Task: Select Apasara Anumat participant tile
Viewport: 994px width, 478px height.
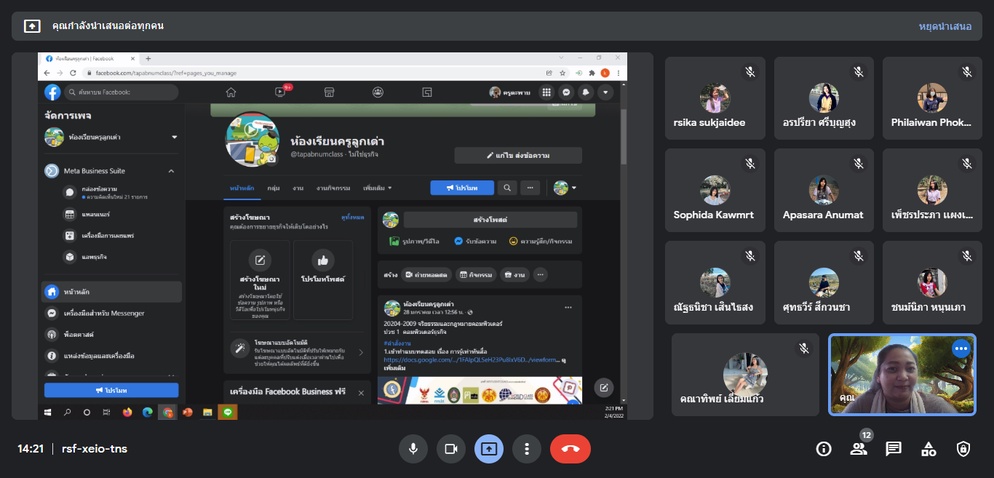Action: click(x=823, y=190)
